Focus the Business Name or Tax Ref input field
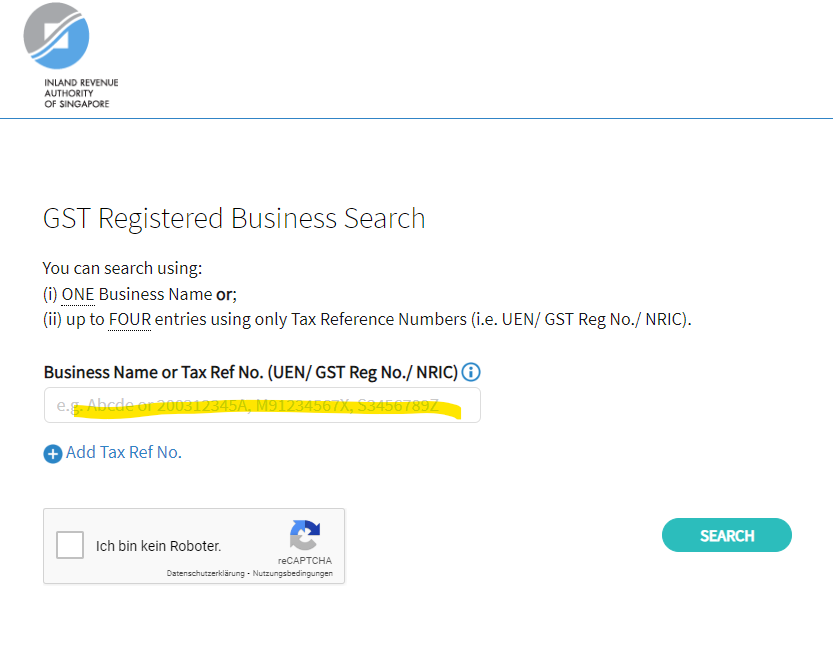Viewport: 833px width, 647px height. point(262,406)
